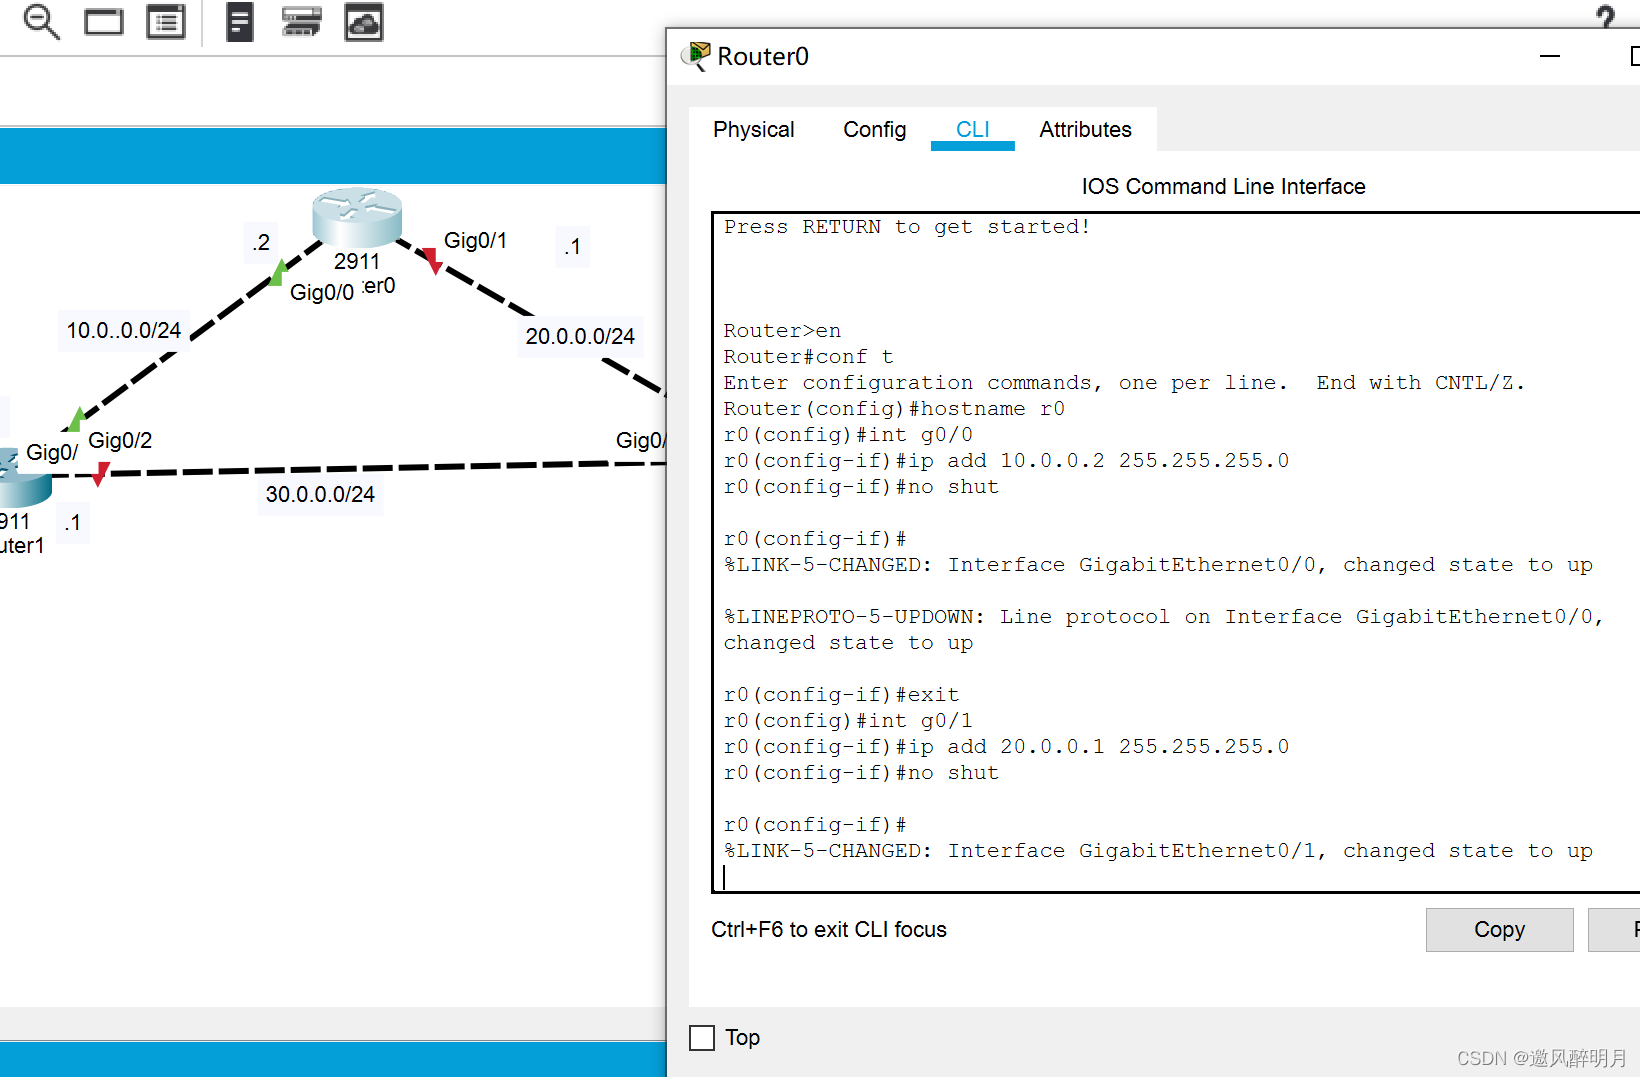Image resolution: width=1640 pixels, height=1077 pixels.
Task: Open the Config tab
Action: (x=875, y=129)
